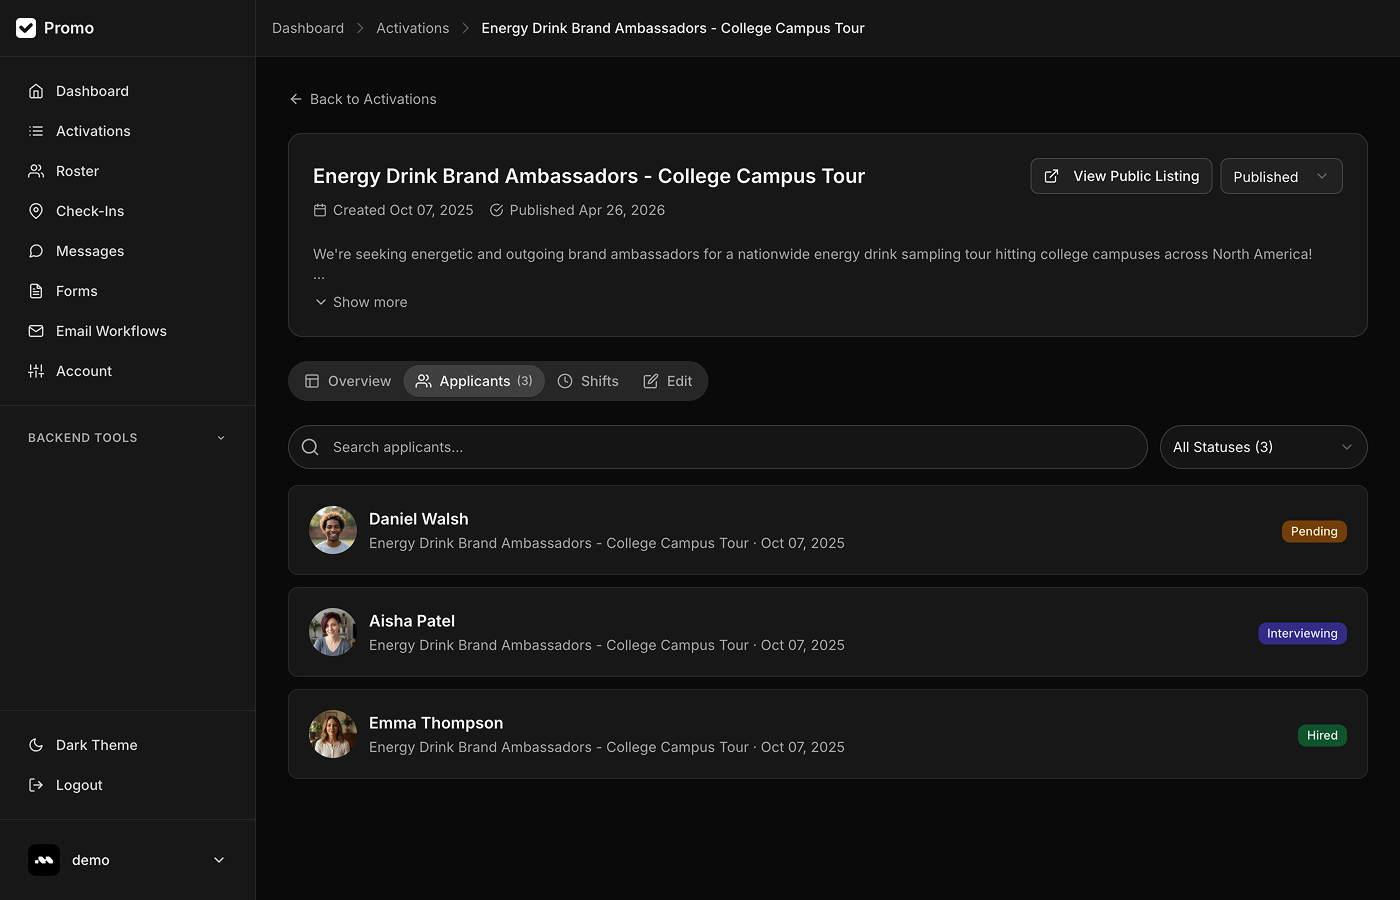Screen dimensions: 1400x900
Task: Click the Roster people icon
Action: point(36,171)
